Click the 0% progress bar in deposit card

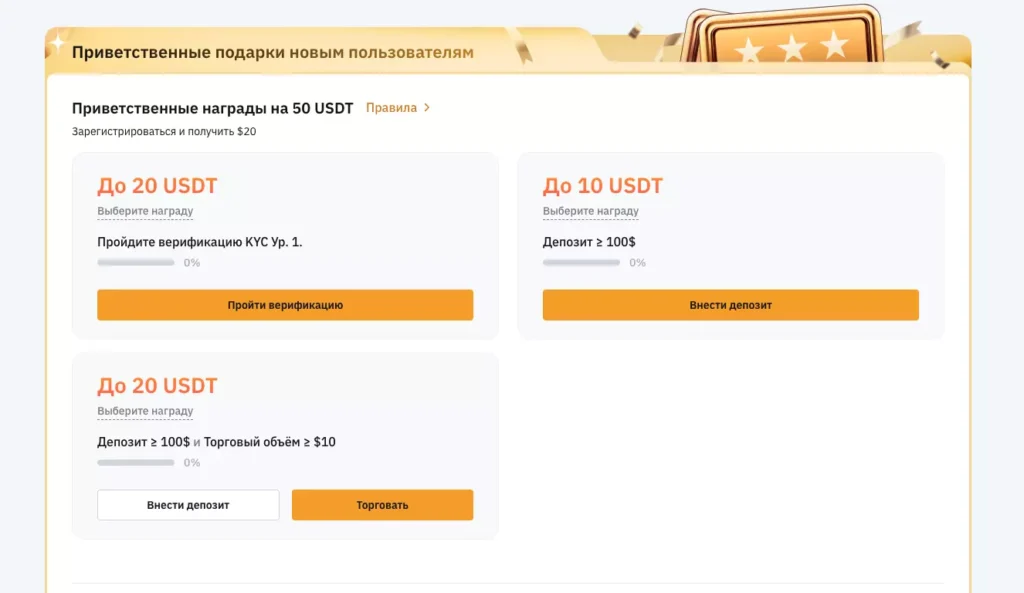[580, 262]
